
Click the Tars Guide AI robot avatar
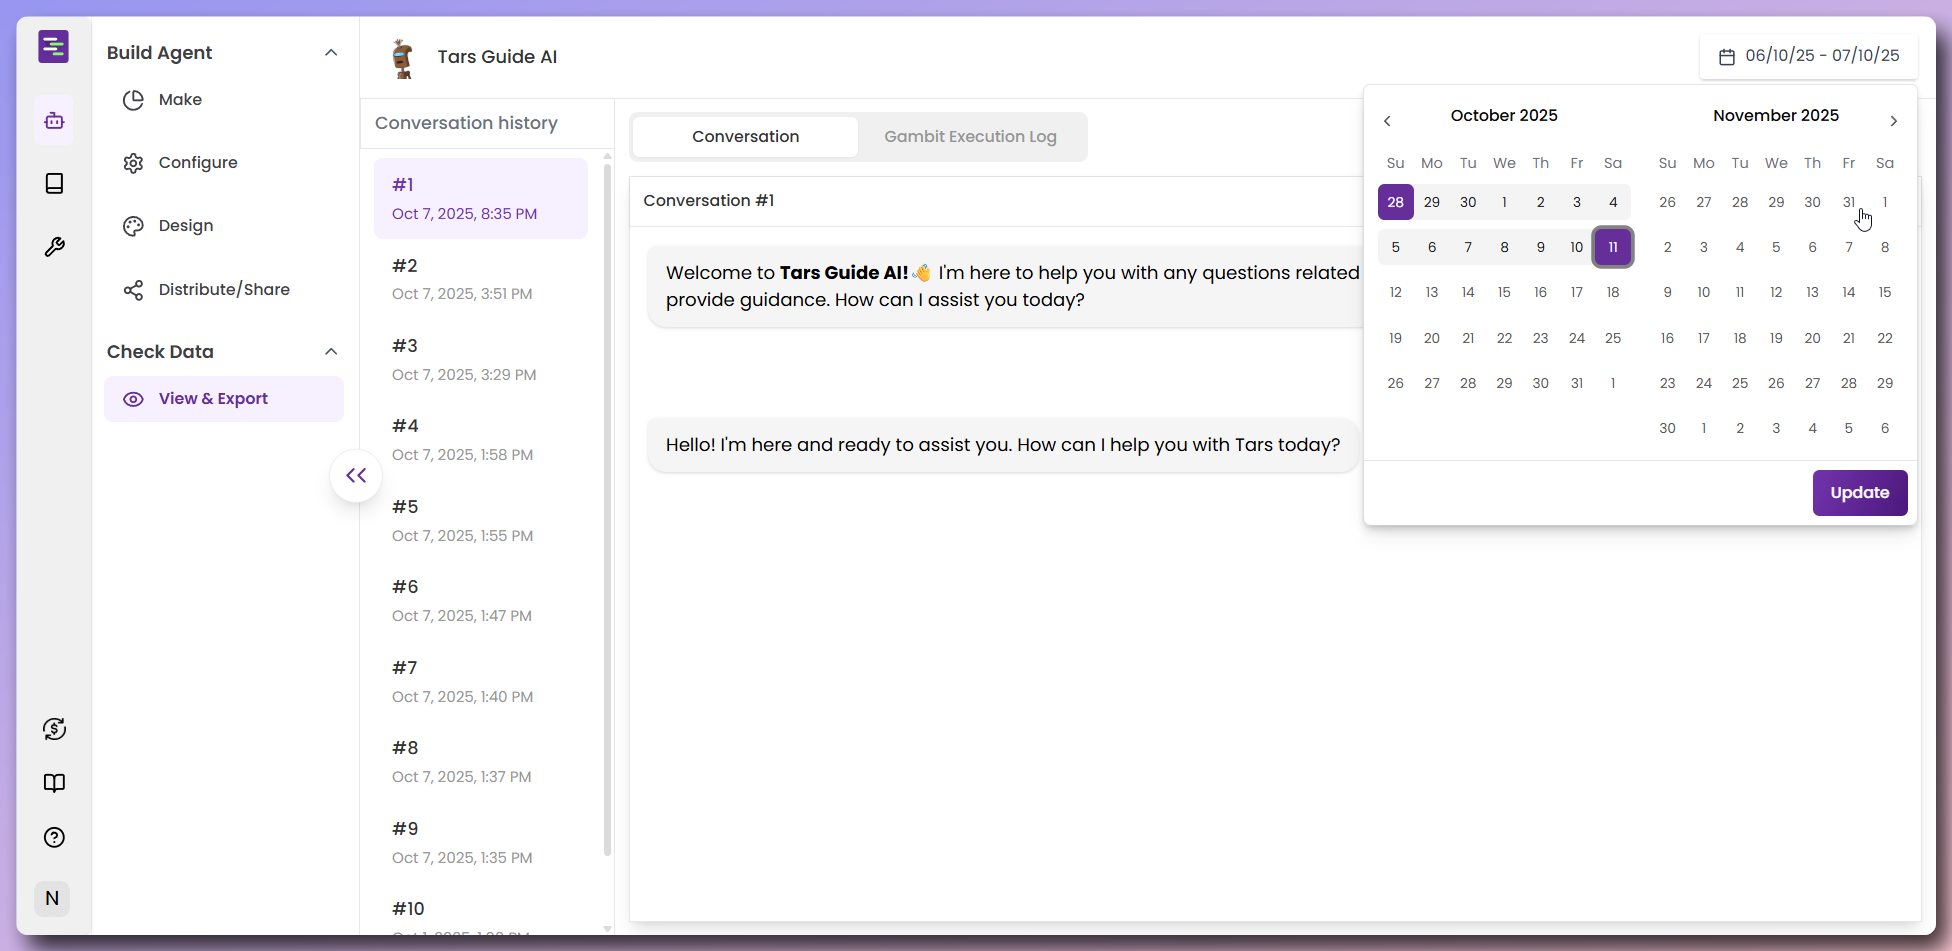pyautogui.click(x=402, y=58)
